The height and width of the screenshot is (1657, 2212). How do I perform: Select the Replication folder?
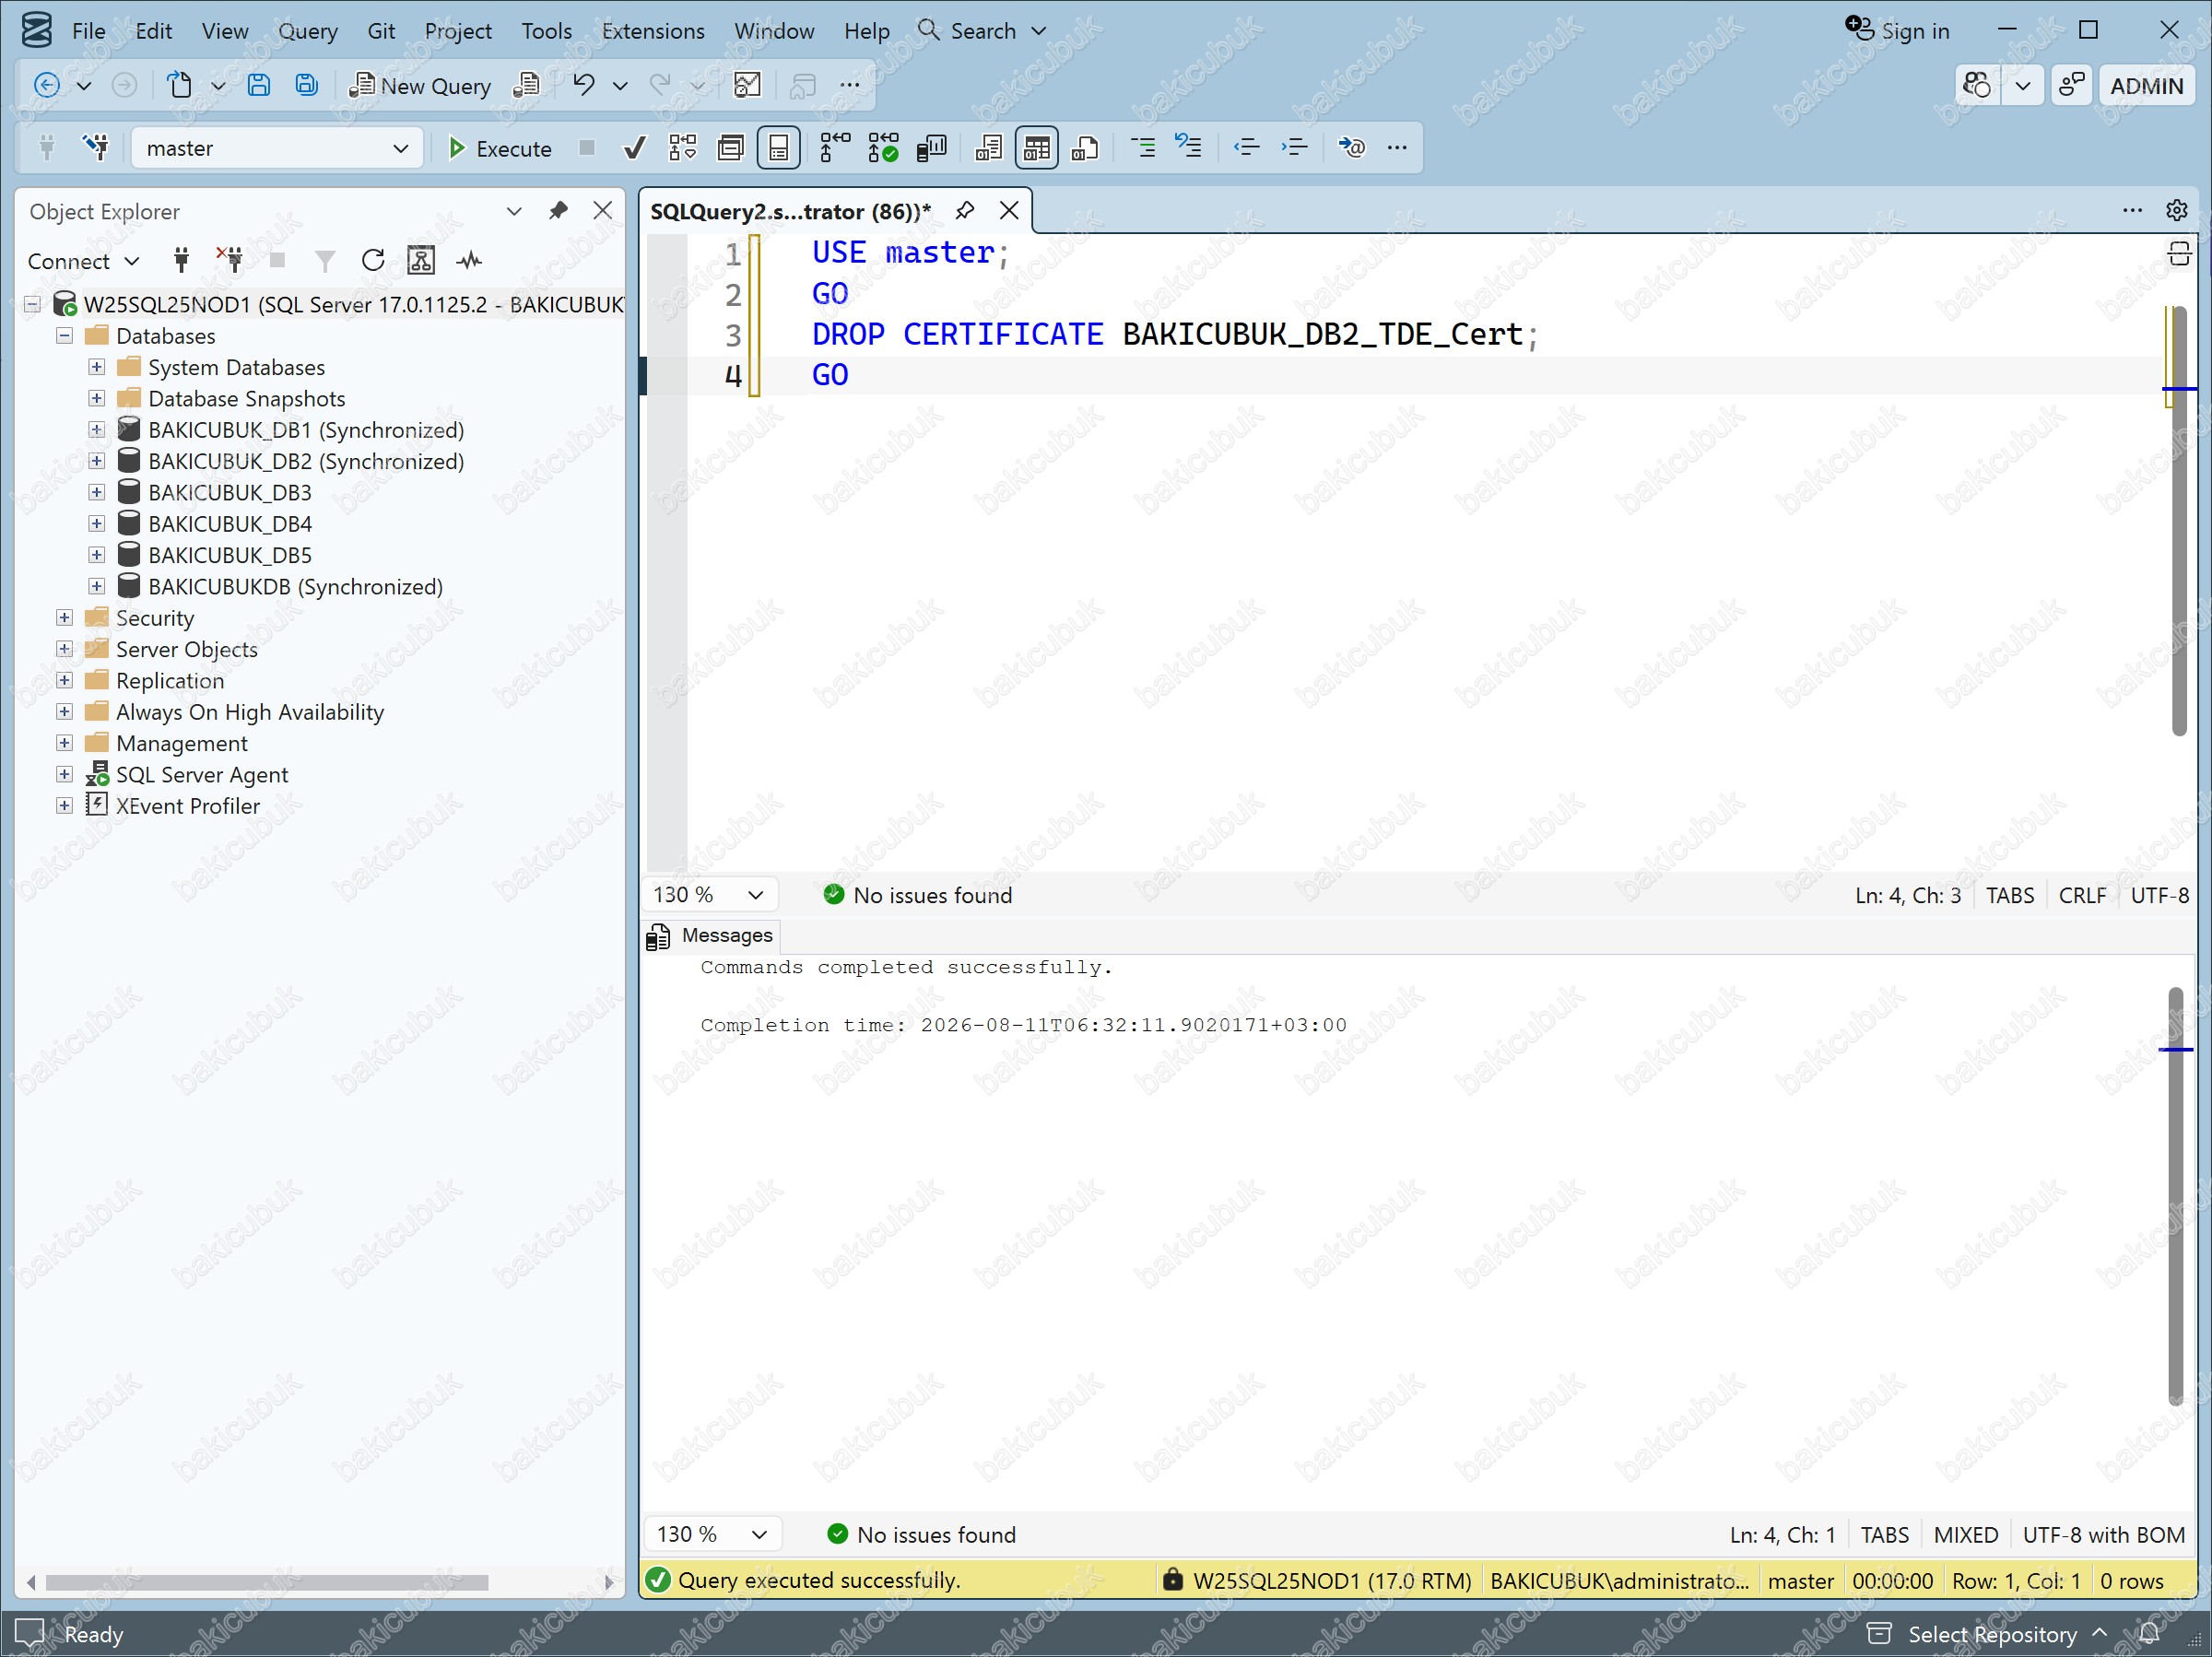click(x=170, y=680)
